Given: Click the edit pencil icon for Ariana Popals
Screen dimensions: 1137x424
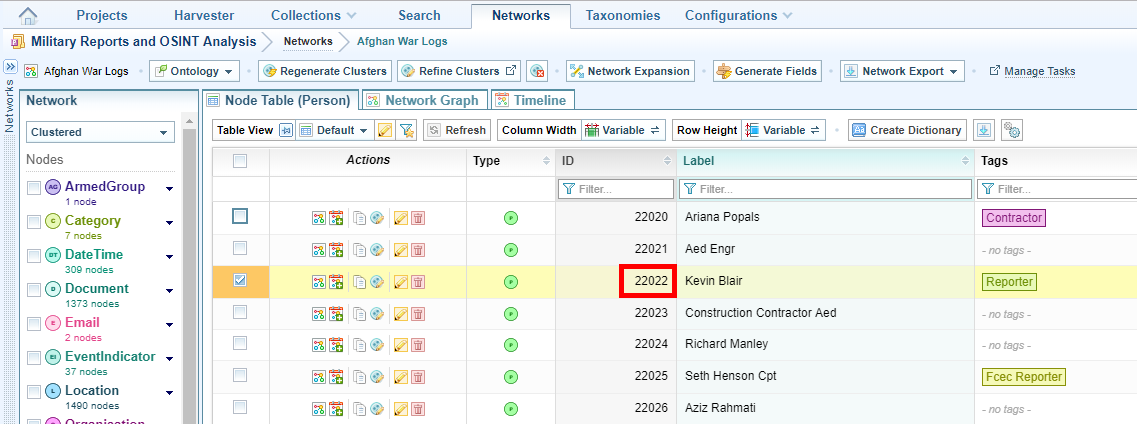Looking at the screenshot, I should [401, 218].
